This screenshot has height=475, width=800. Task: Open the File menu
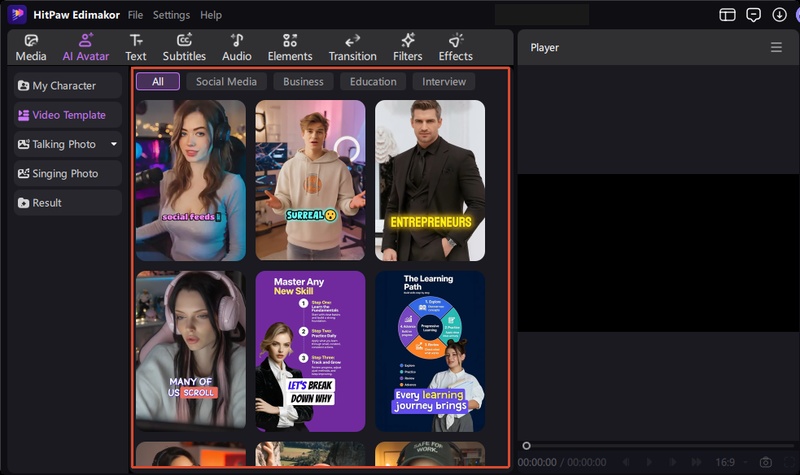[x=135, y=15]
